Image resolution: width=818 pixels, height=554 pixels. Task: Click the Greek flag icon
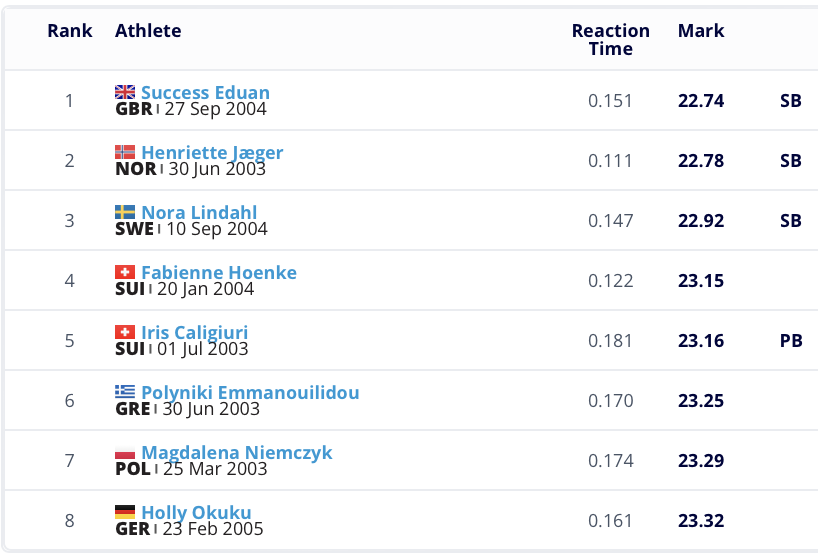click(125, 393)
